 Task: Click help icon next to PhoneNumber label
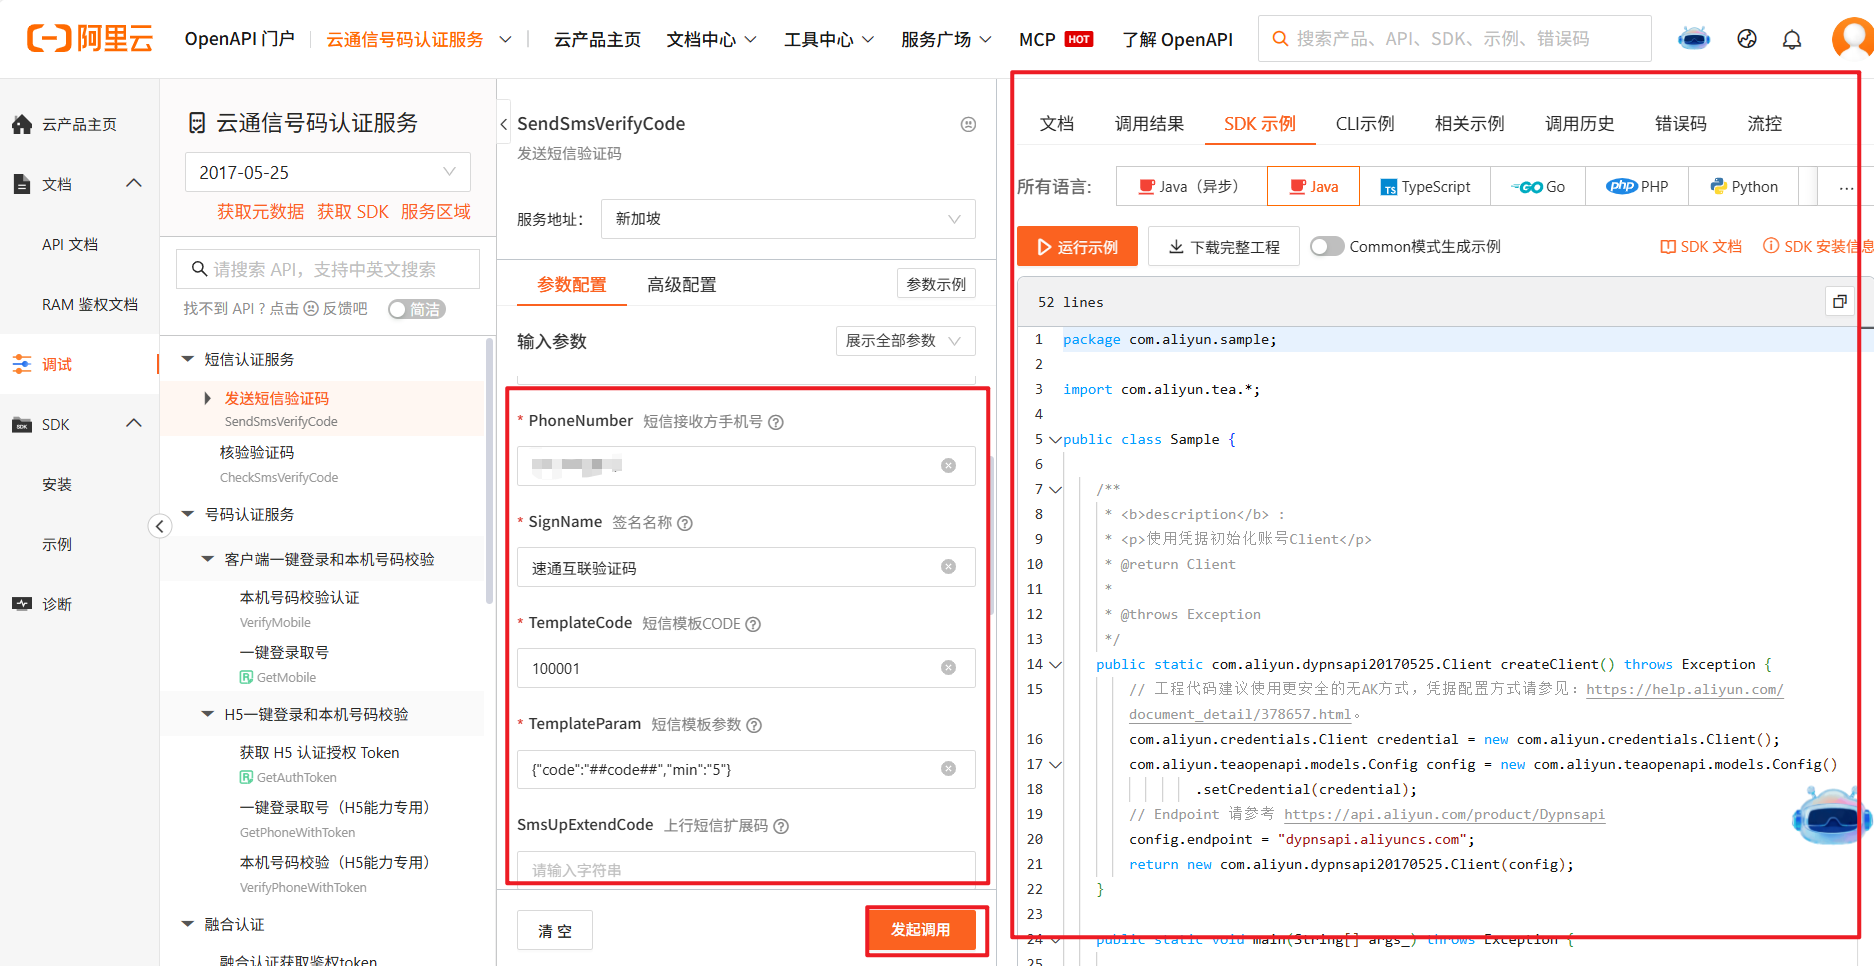(776, 422)
